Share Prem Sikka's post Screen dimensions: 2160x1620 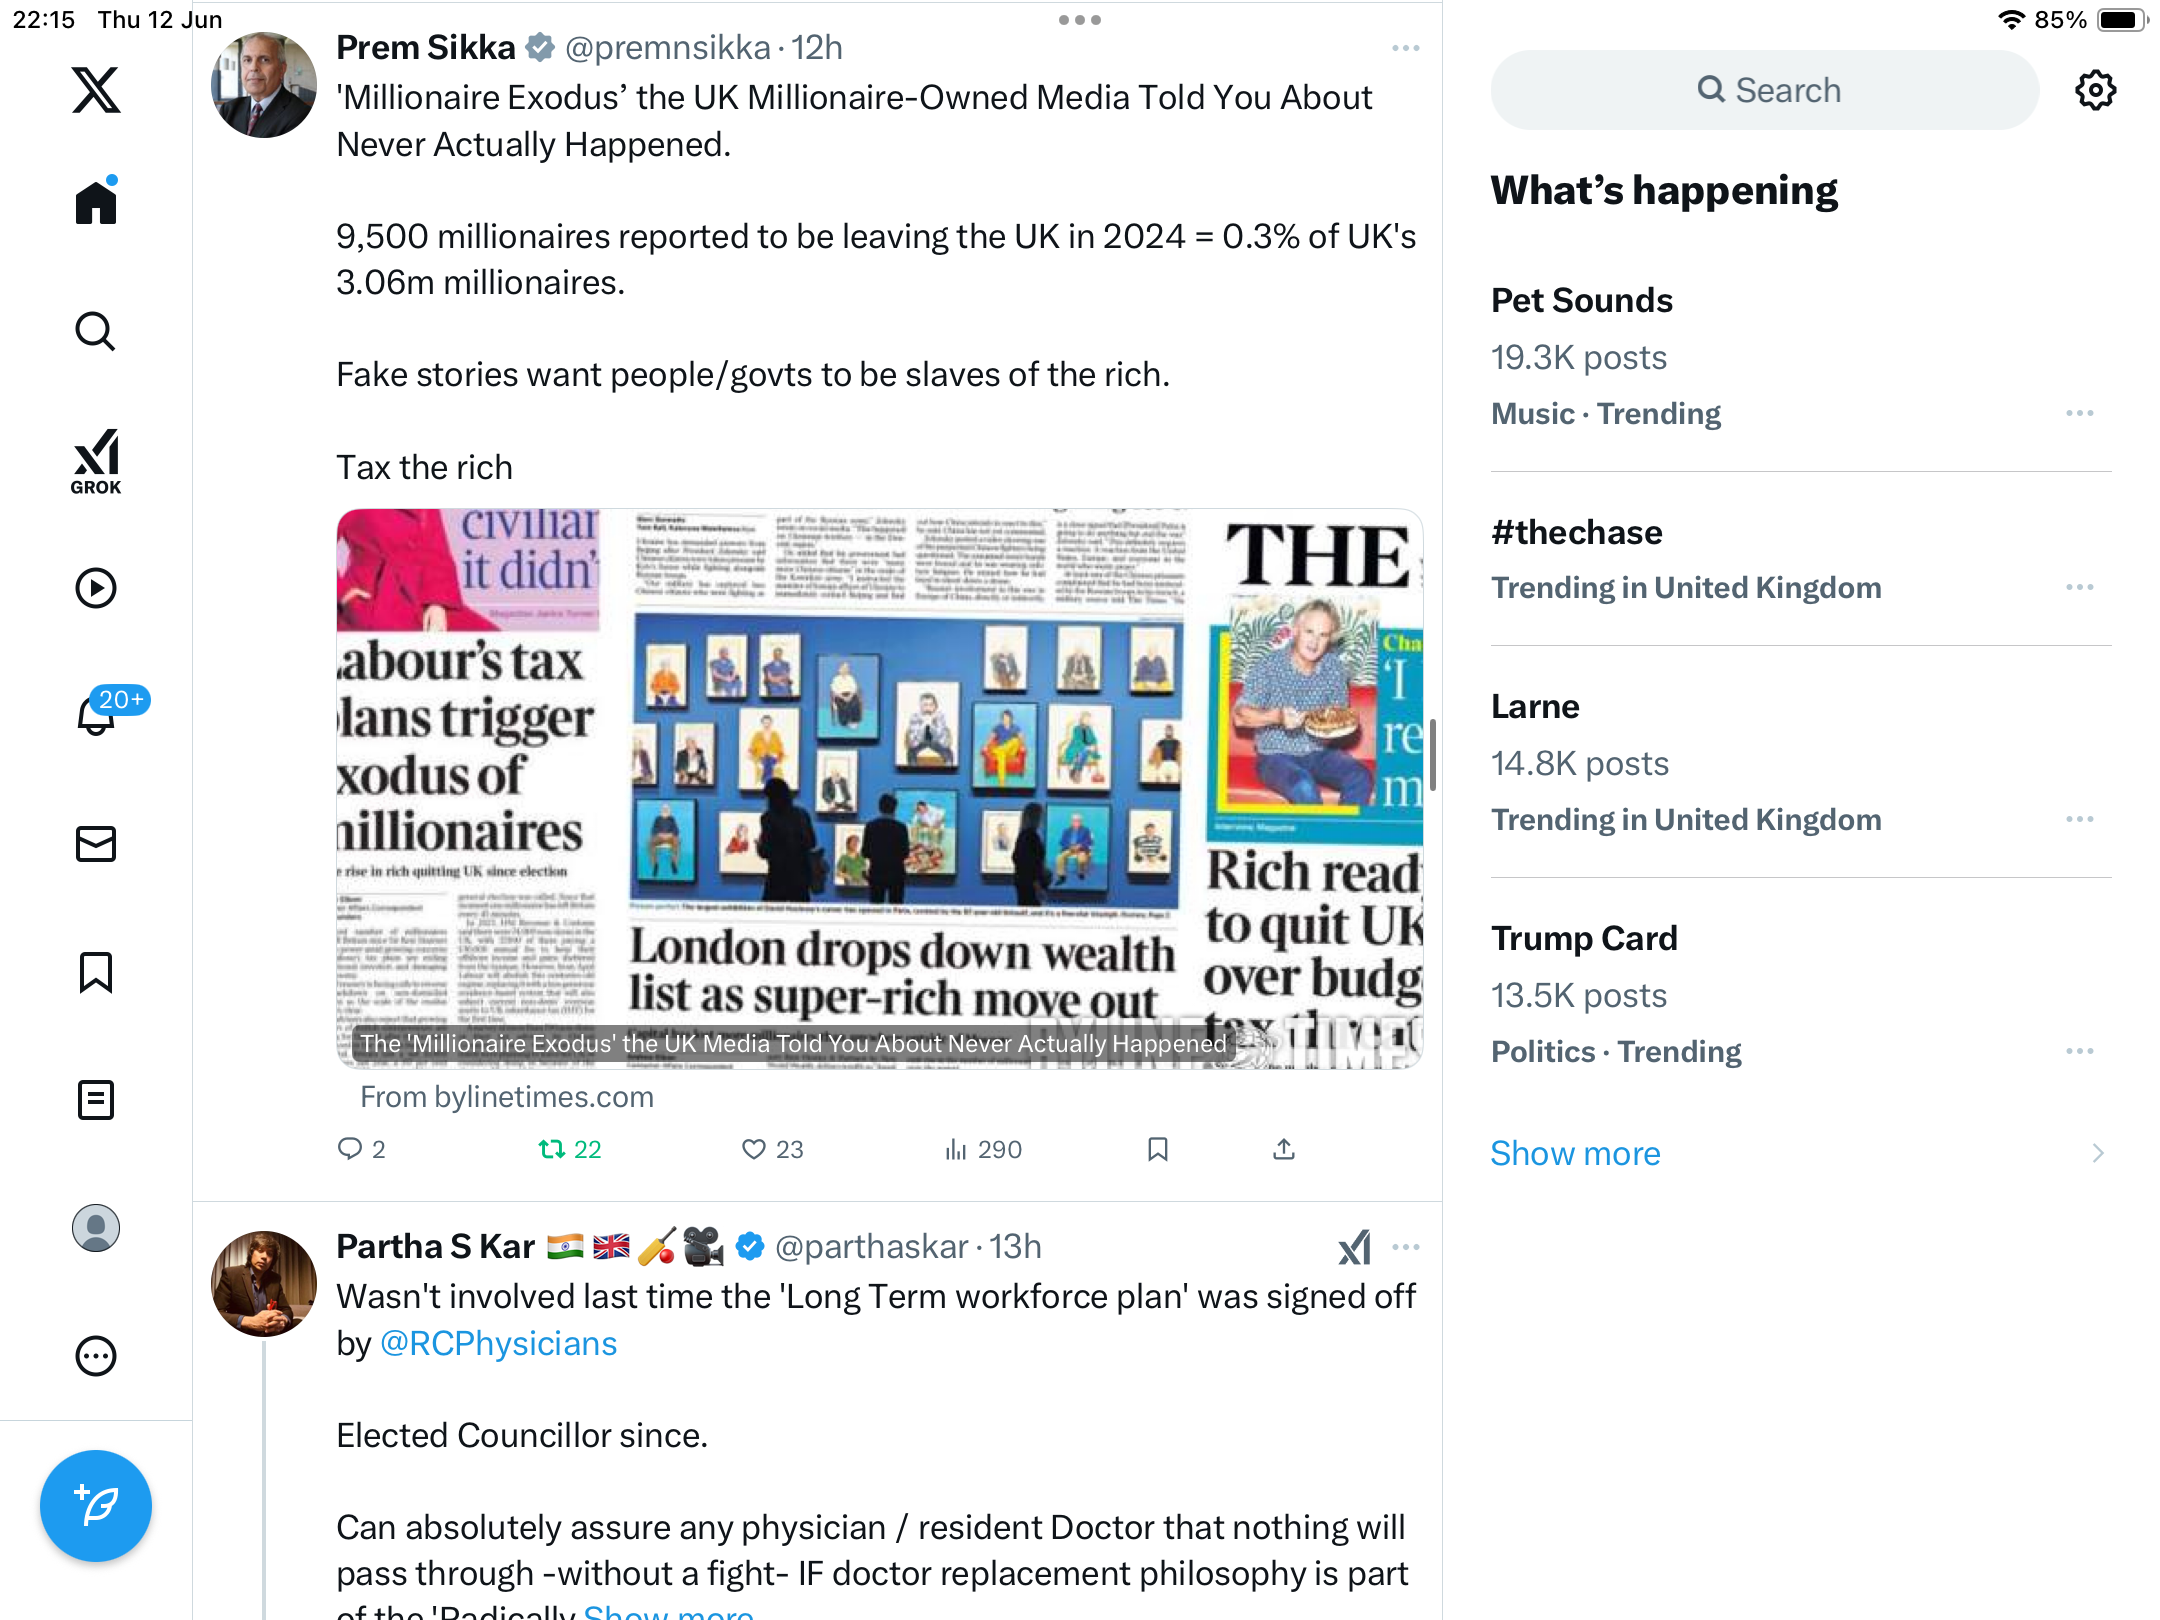(x=1284, y=1150)
